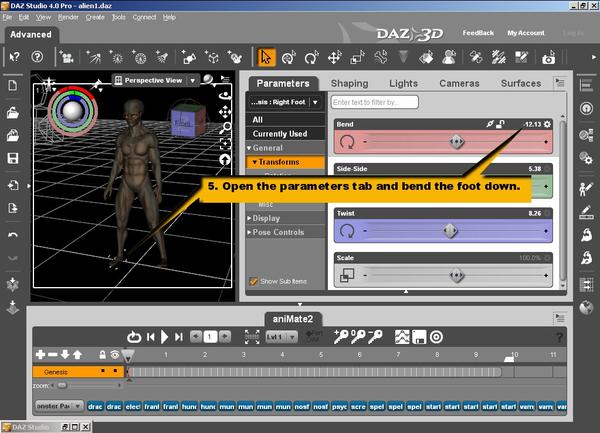Click the question mark help icon

37,57
